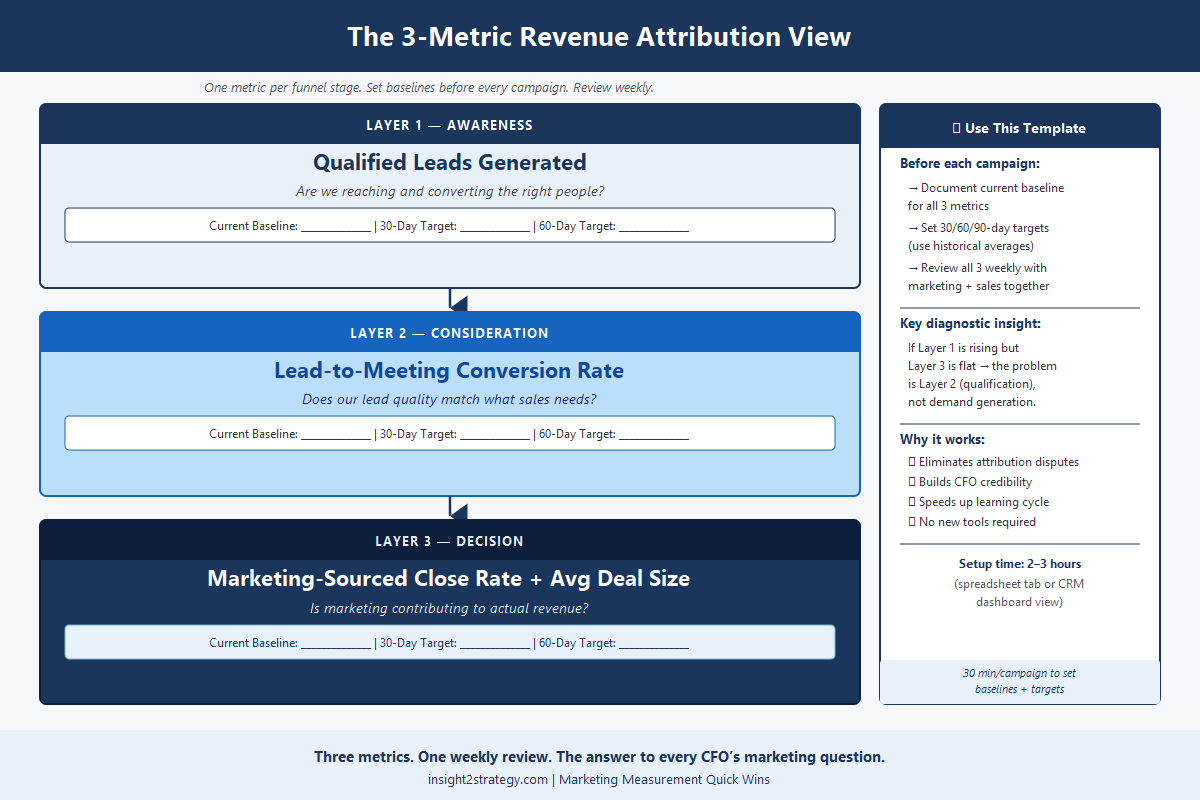Select the "LAYER 1 — AWARENESS" header

pyautogui.click(x=449, y=125)
